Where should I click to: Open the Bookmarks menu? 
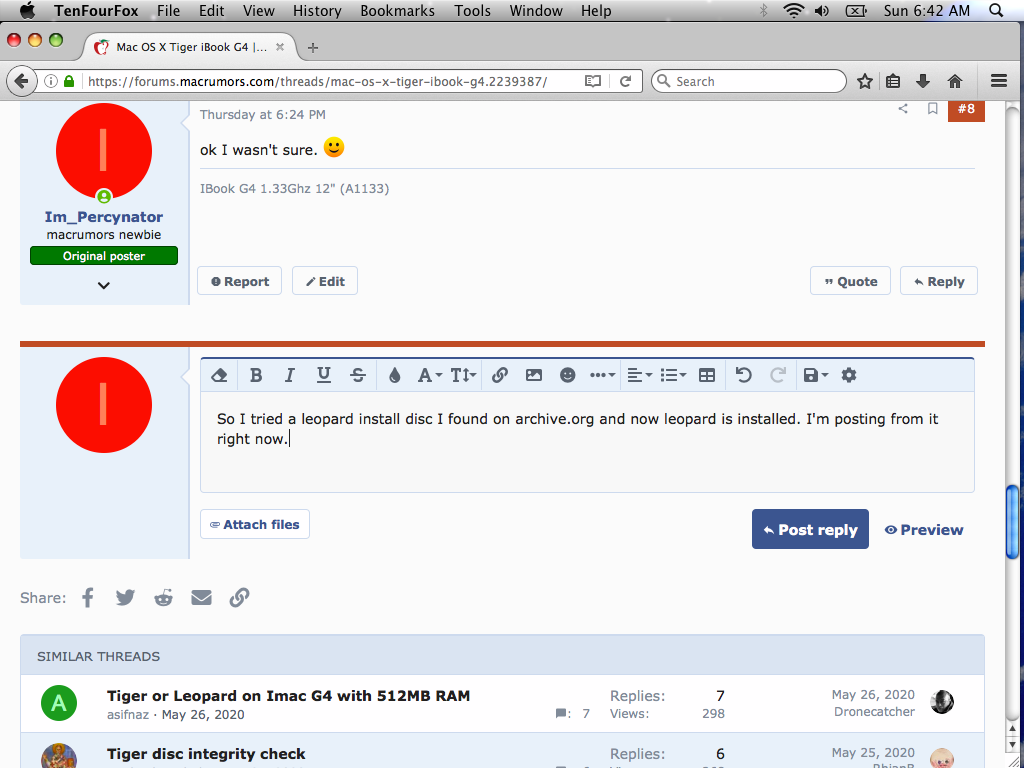397,11
